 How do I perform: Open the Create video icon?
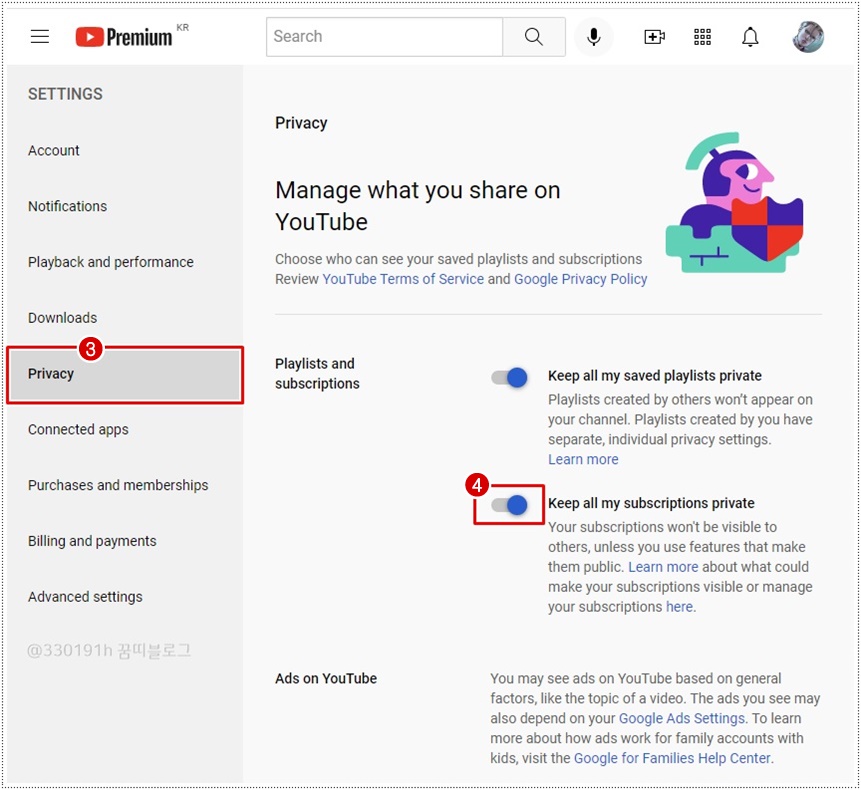click(x=654, y=37)
